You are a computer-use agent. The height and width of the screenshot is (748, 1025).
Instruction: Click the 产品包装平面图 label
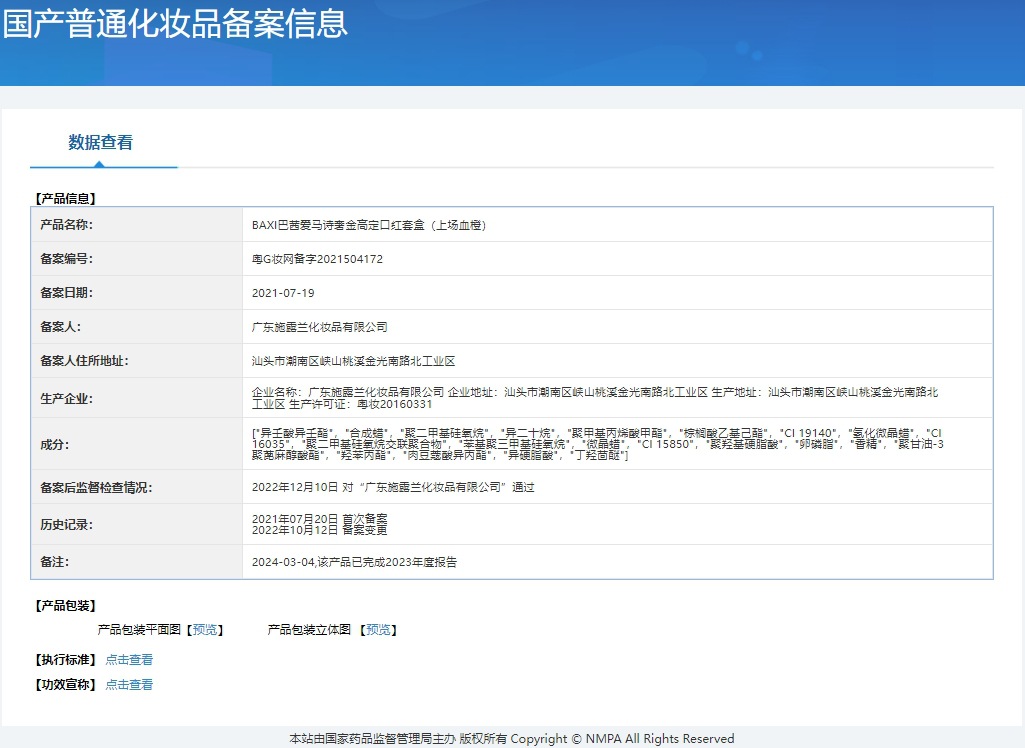coord(139,630)
